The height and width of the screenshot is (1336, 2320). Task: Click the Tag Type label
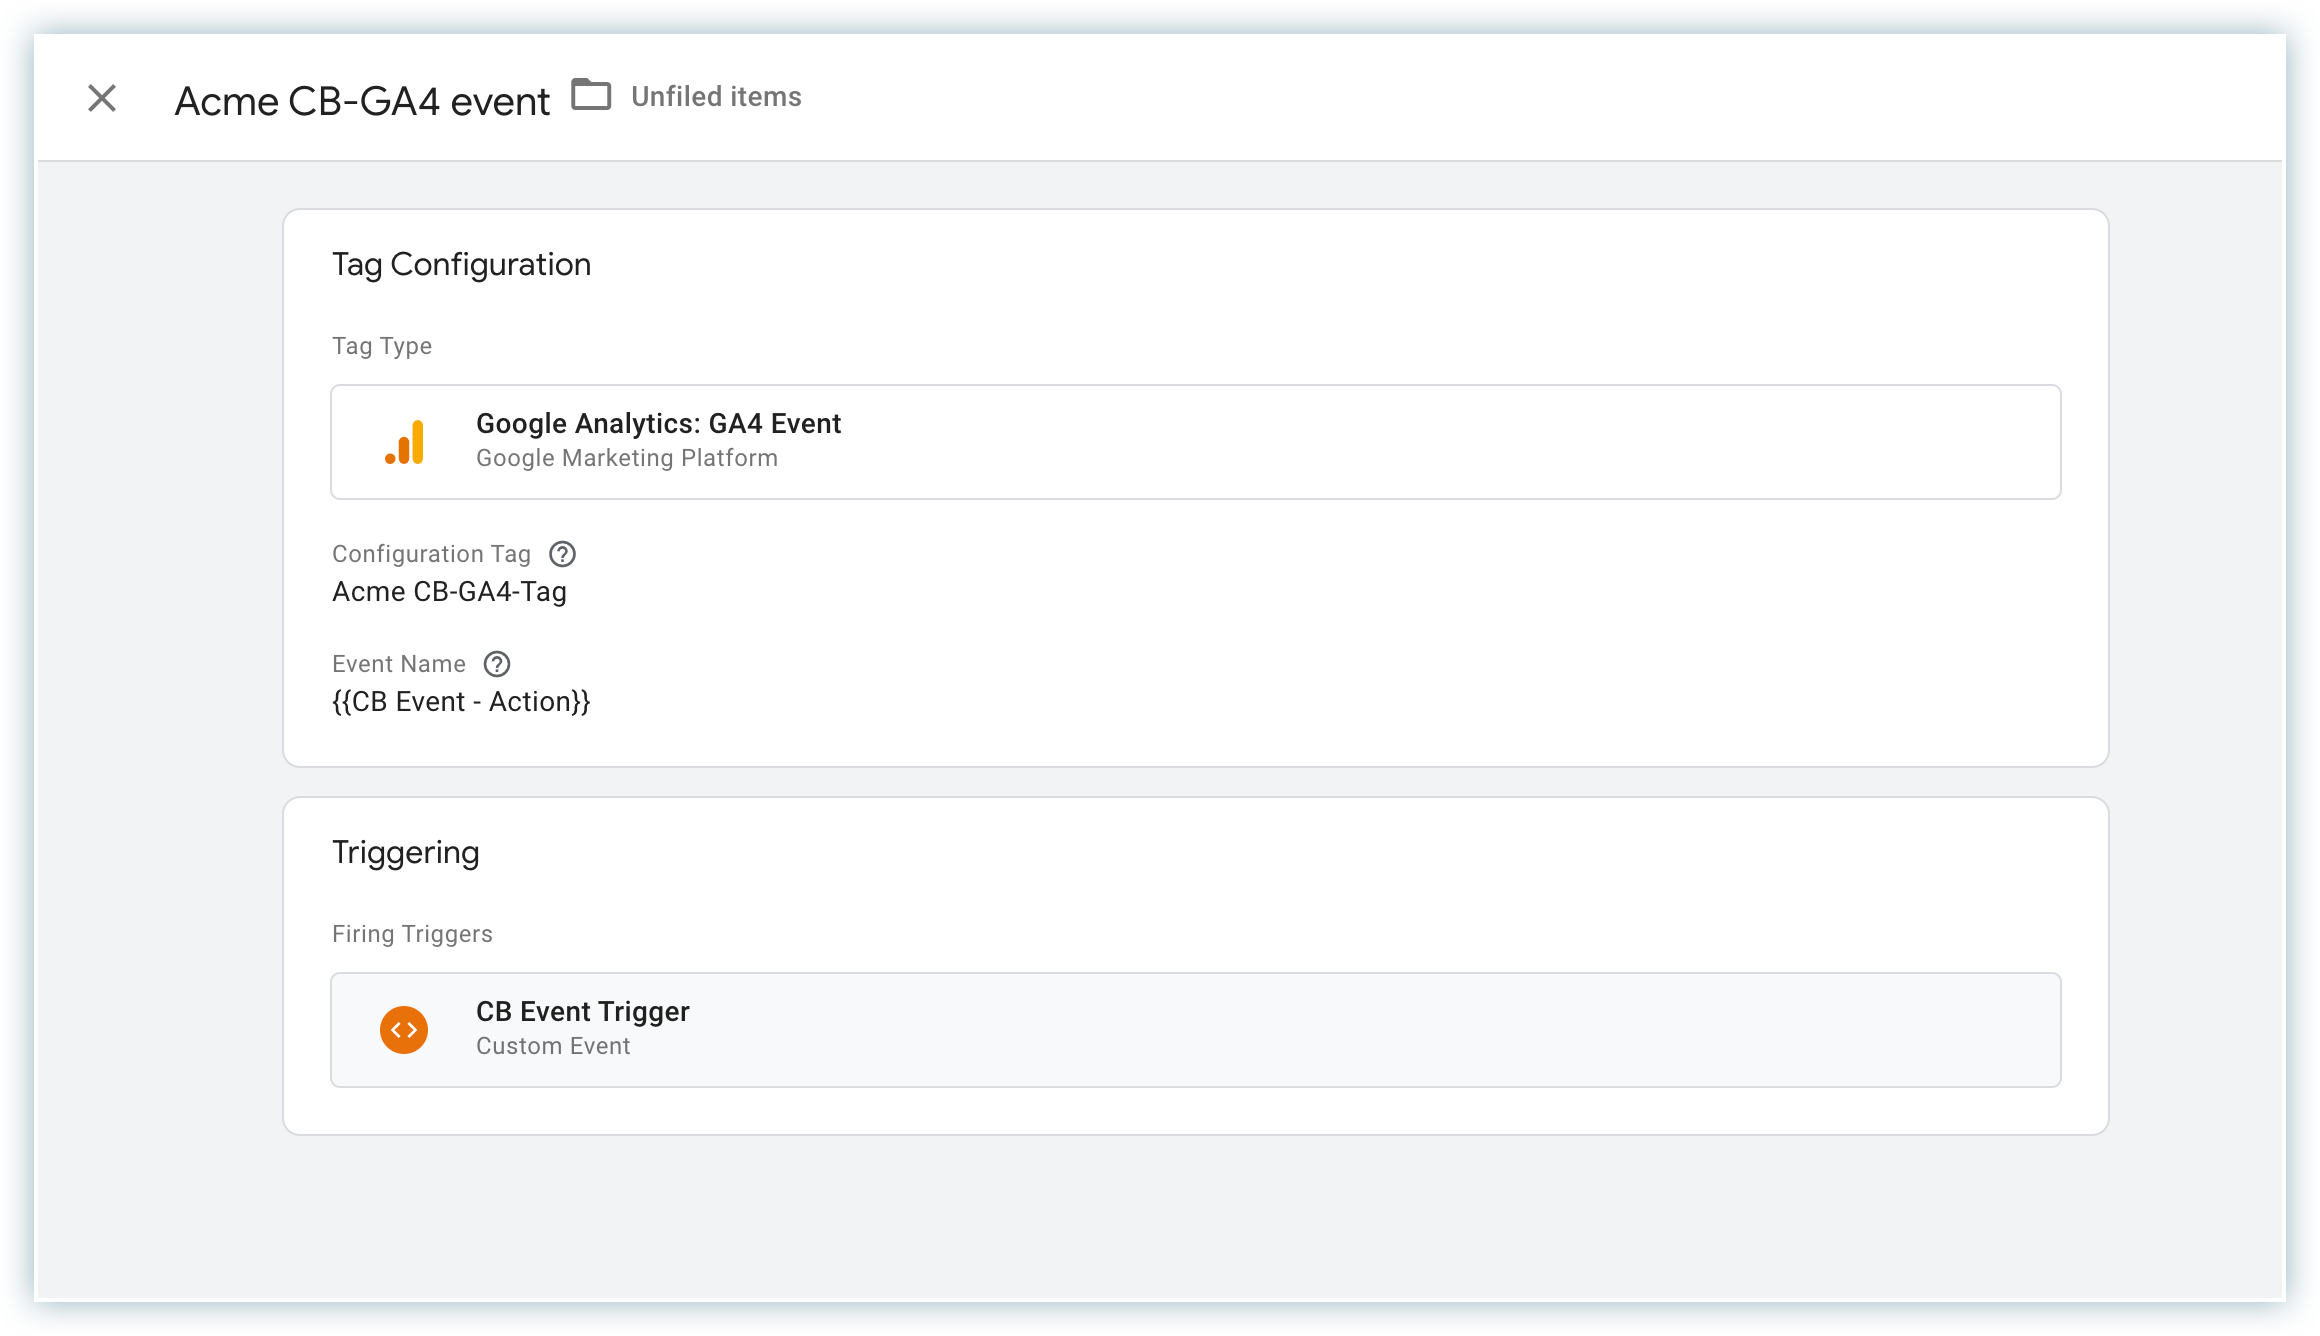point(382,346)
